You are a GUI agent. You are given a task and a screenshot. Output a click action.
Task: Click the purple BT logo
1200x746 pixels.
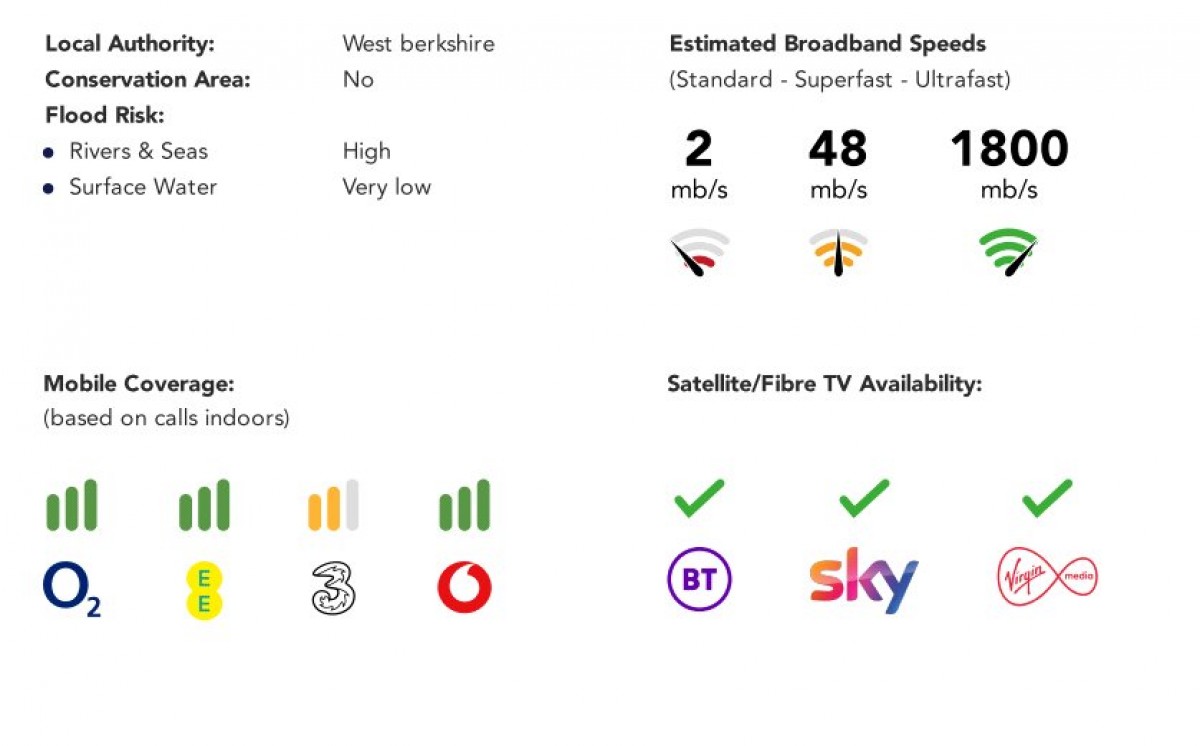tap(699, 580)
